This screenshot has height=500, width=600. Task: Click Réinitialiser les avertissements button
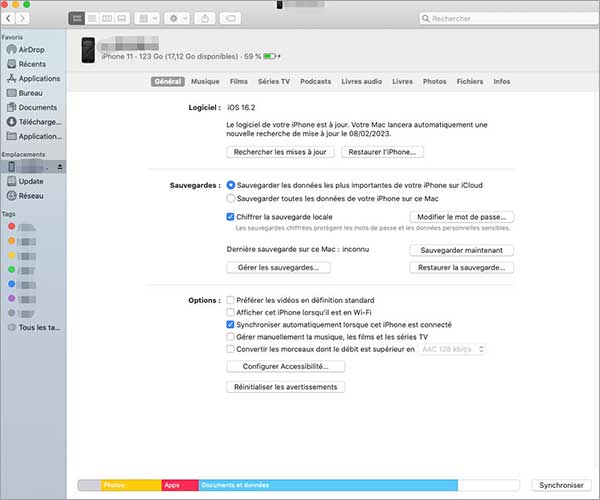pos(285,387)
